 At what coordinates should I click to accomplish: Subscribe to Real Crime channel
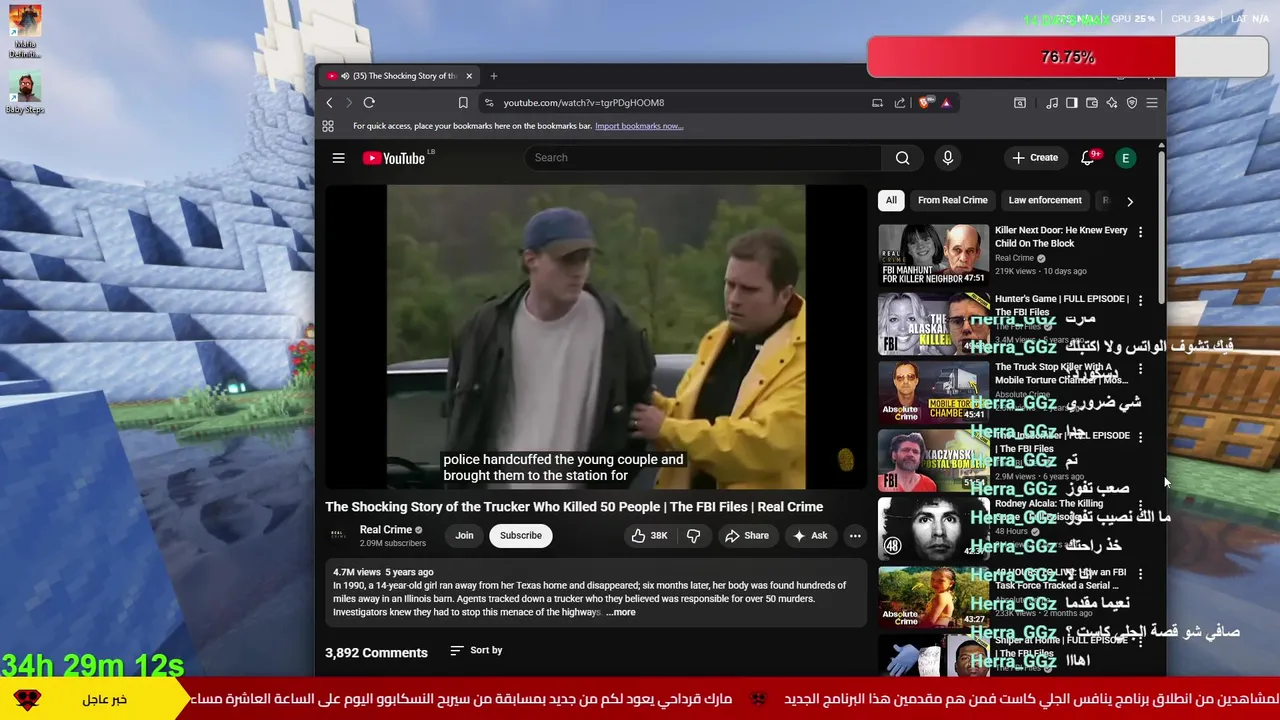[521, 536]
